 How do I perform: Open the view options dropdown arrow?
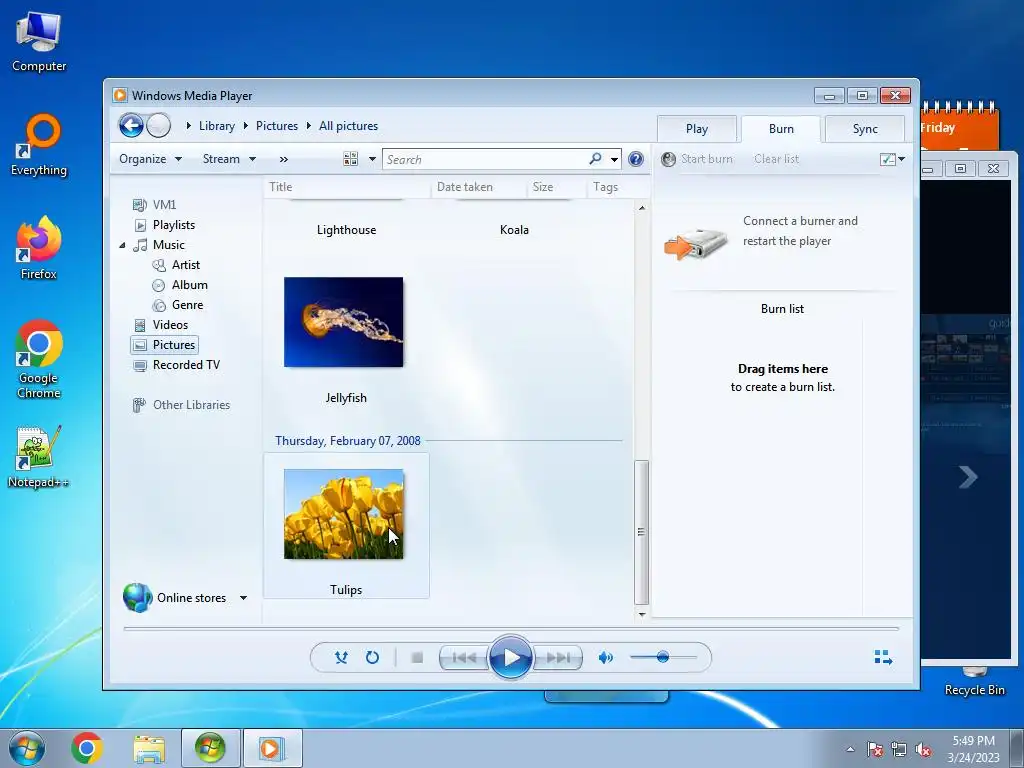372,159
